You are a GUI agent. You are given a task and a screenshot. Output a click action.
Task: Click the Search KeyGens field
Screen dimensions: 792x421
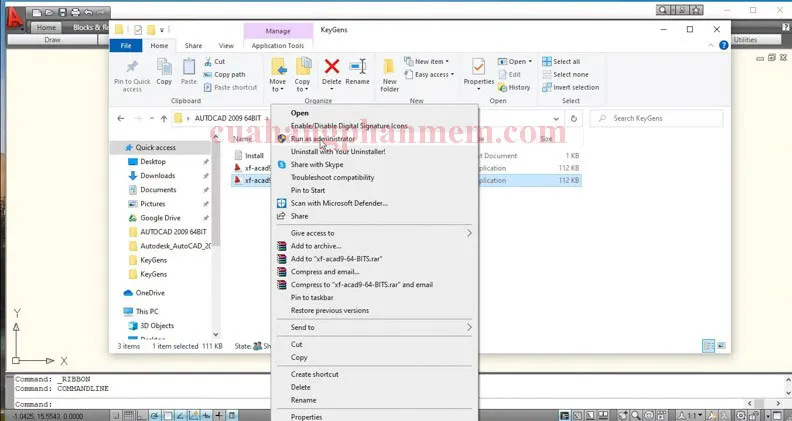point(656,118)
